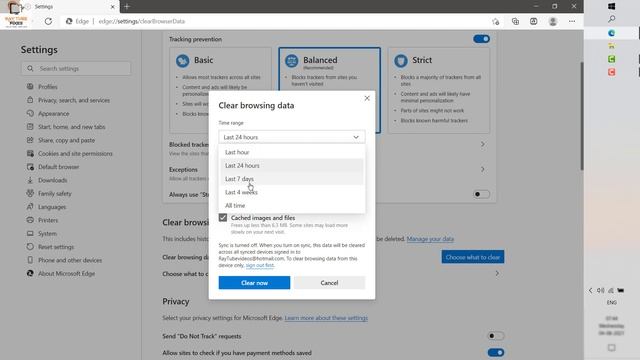This screenshot has width=640, height=360.
Task: Uncheck Cached images and files
Action: click(x=223, y=218)
